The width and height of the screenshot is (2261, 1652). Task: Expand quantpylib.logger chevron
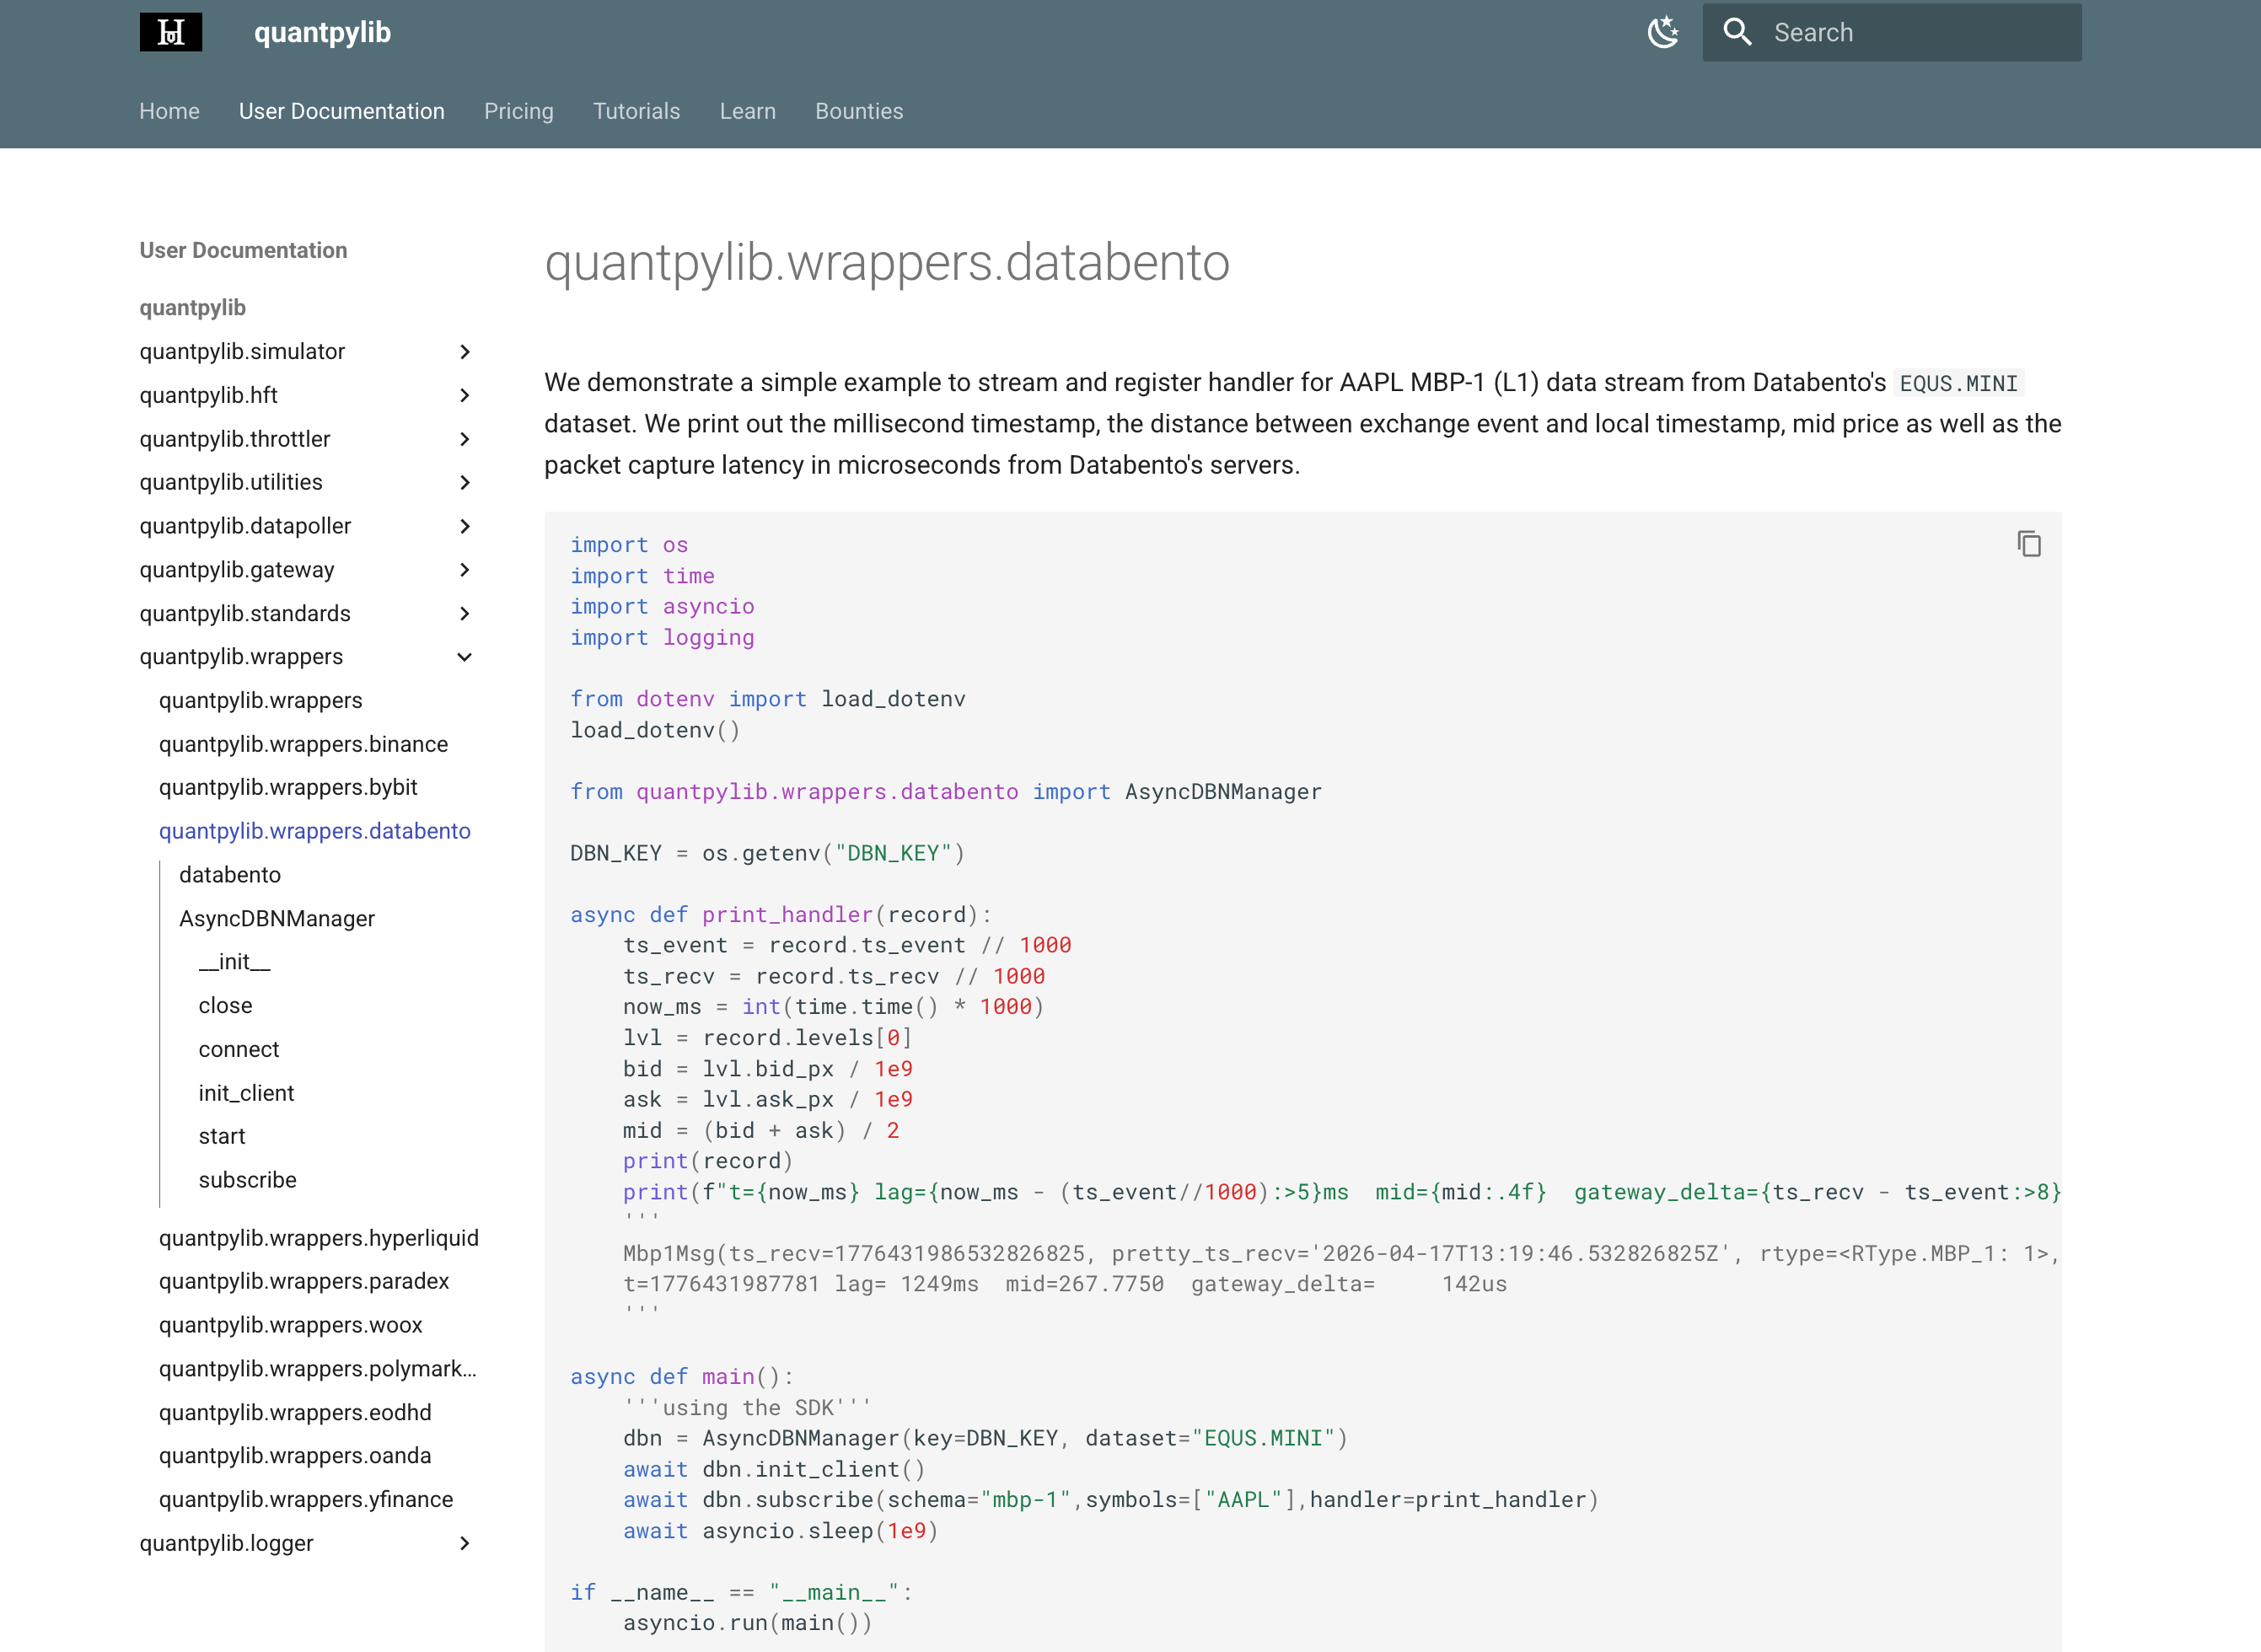click(x=464, y=1543)
